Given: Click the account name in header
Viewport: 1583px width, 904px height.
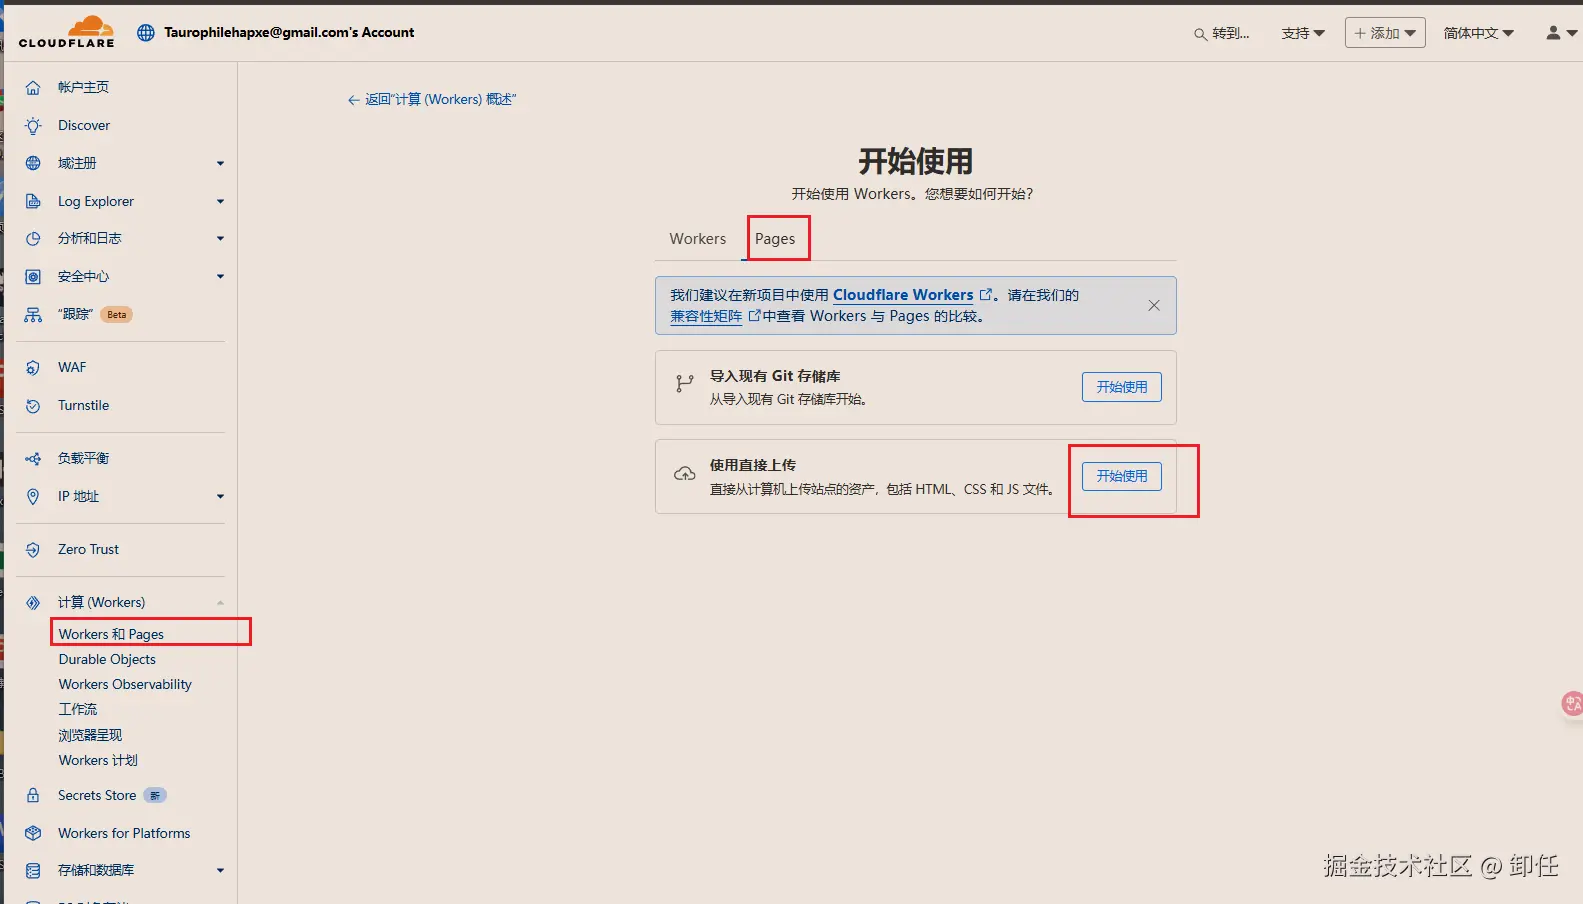Looking at the screenshot, I should [x=289, y=33].
